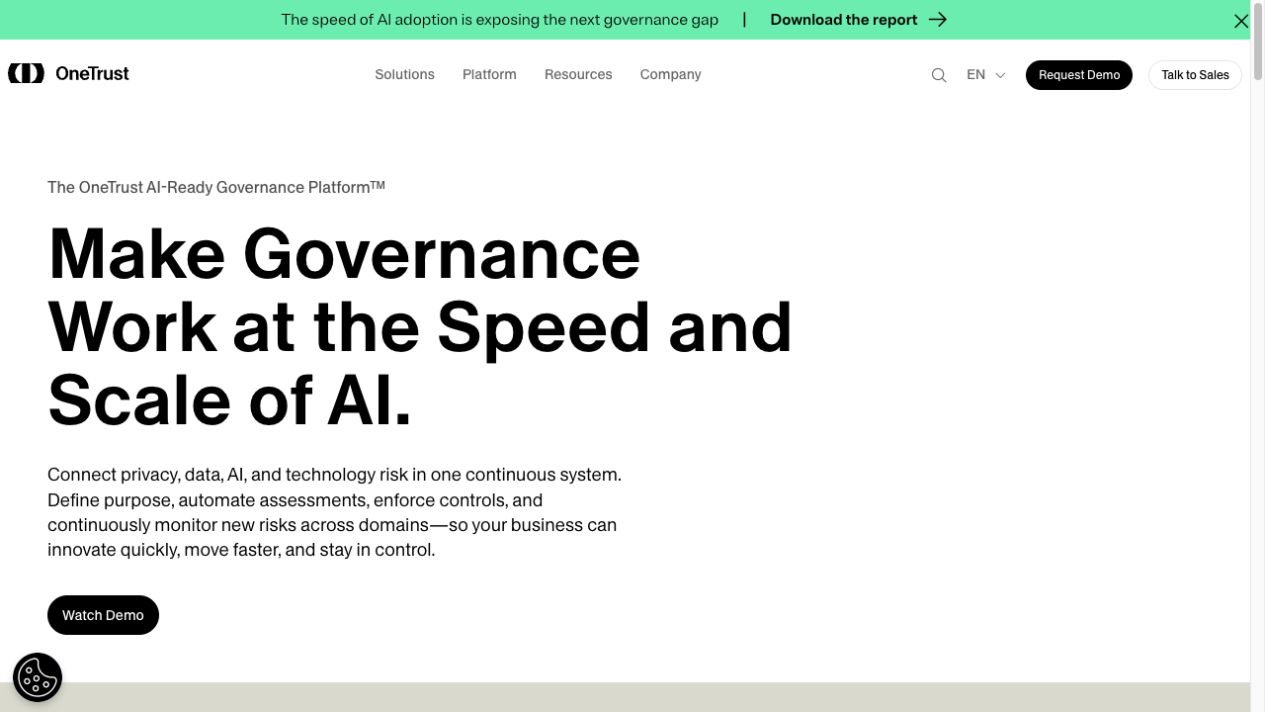Open the Platform menu

pyautogui.click(x=489, y=74)
